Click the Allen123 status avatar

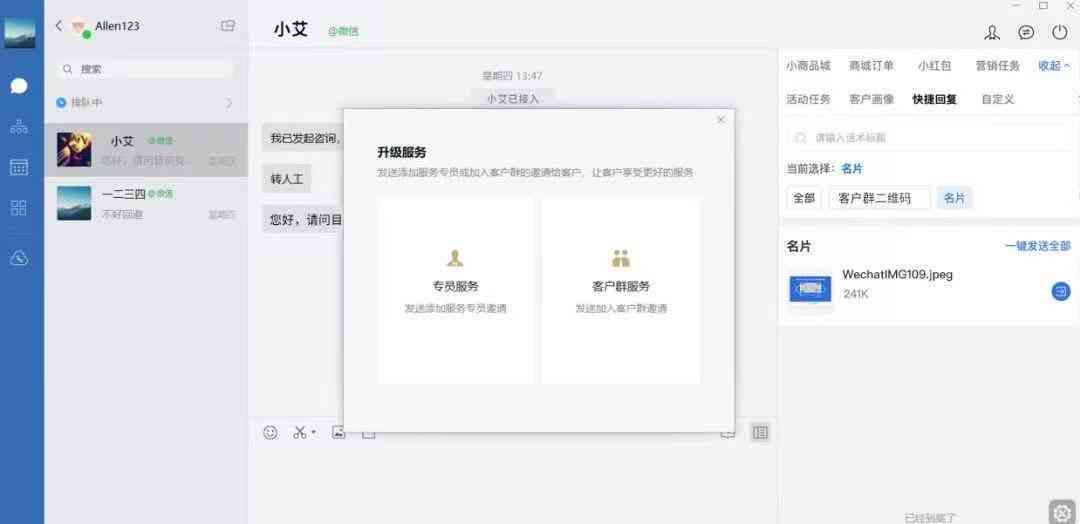point(81,27)
